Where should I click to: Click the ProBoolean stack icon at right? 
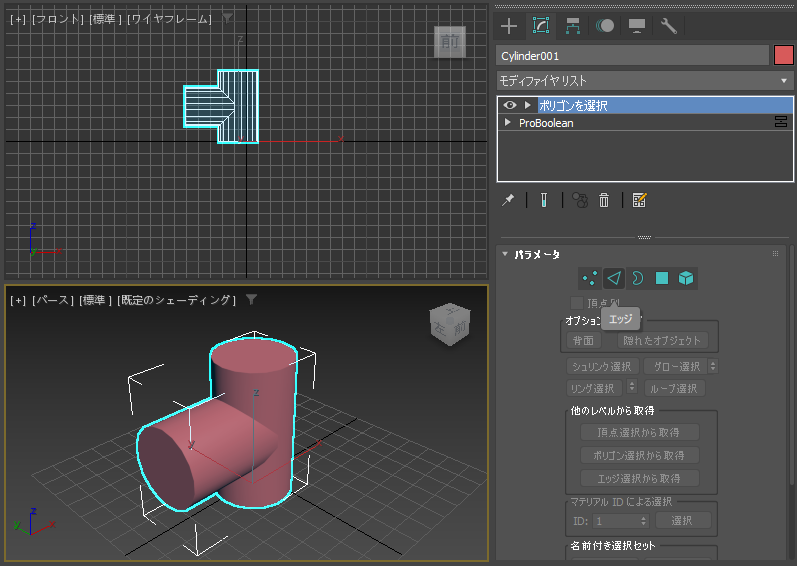tap(781, 122)
